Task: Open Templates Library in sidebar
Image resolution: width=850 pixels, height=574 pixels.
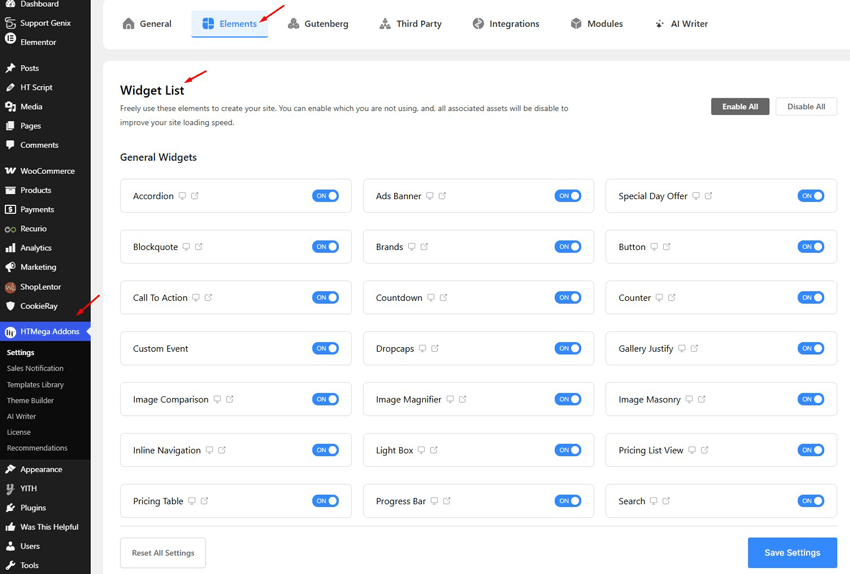Action: 35,385
